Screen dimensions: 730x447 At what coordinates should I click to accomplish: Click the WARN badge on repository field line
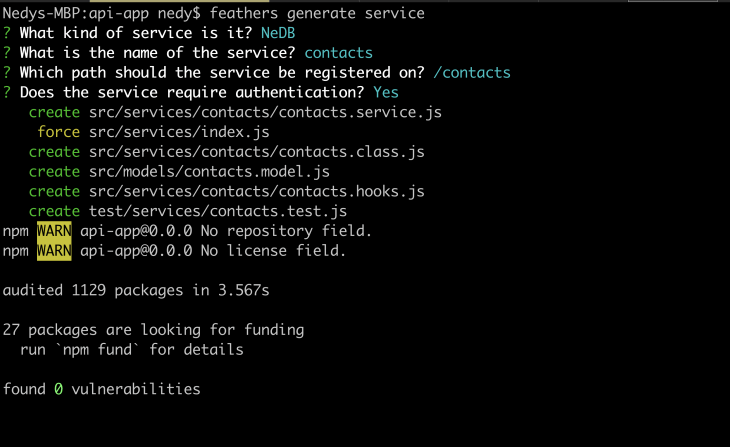[x=54, y=231]
